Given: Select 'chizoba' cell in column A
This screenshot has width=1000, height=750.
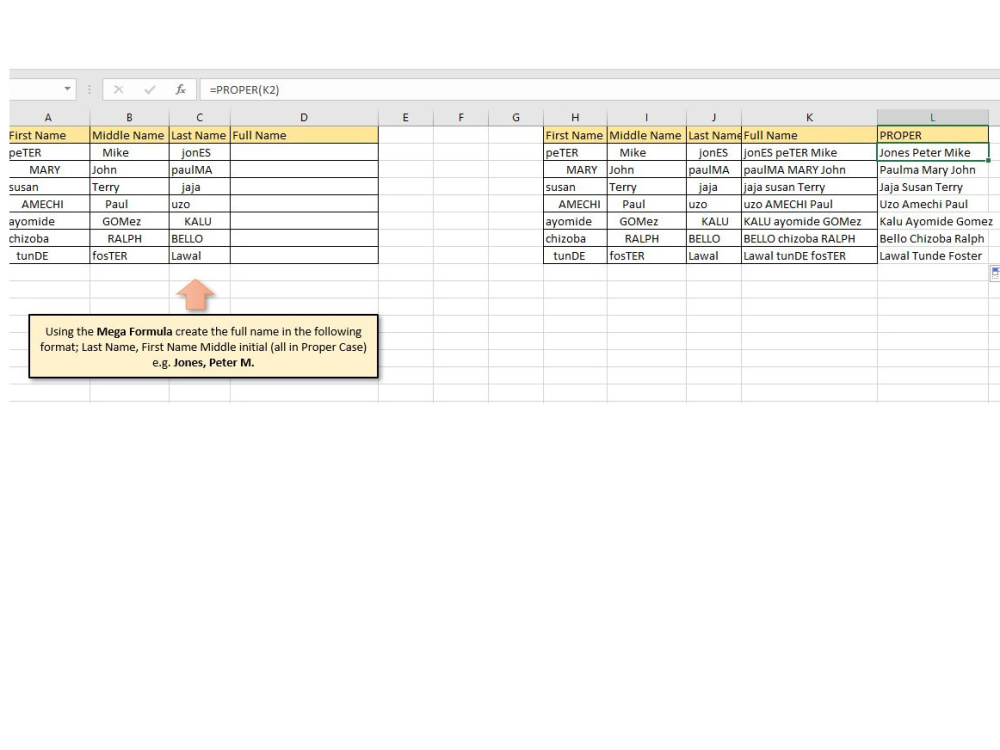Looking at the screenshot, I should [x=49, y=239].
